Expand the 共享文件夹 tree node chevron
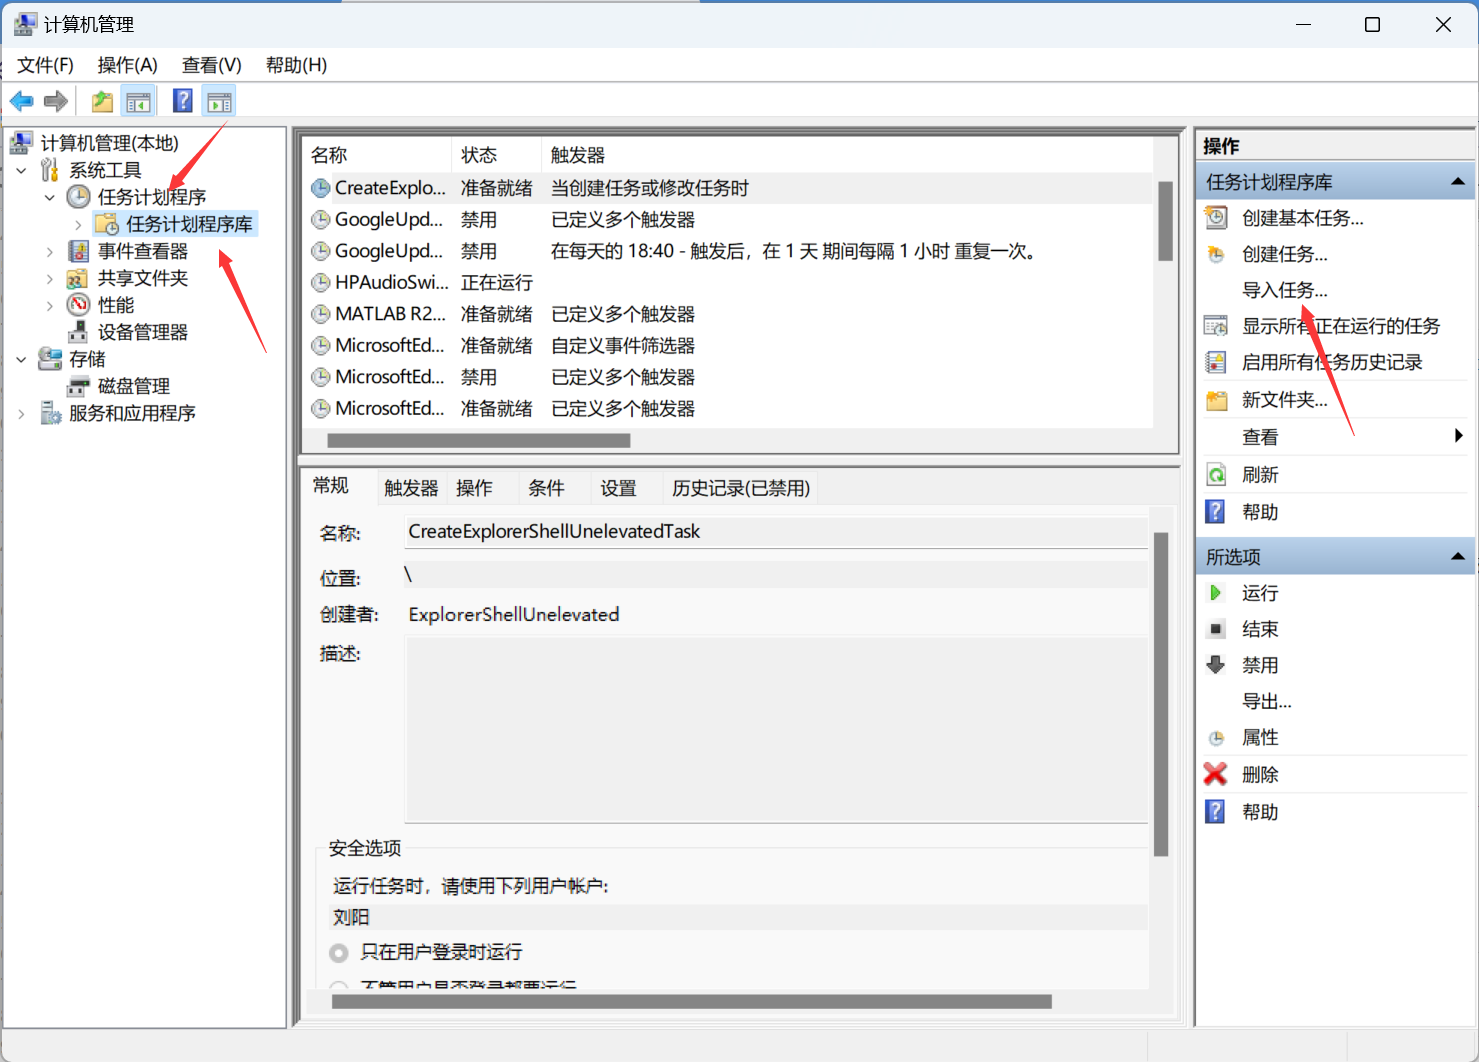This screenshot has width=1479, height=1062. tap(50, 279)
